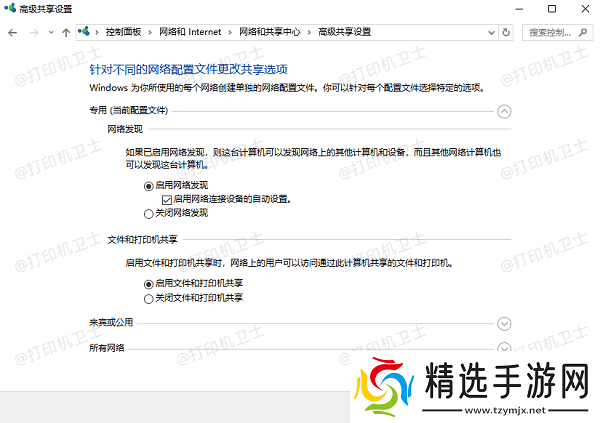Select 关闭网络发现 radio button
The height and width of the screenshot is (423, 600).
point(149,213)
